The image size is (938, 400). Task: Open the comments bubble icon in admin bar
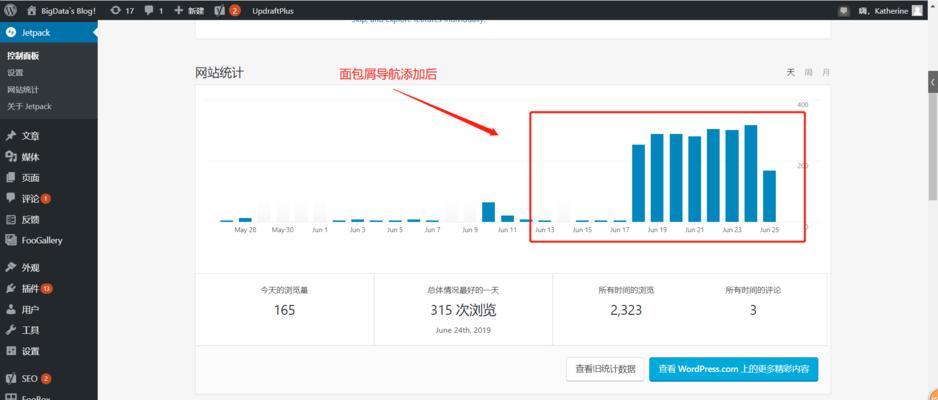149,10
